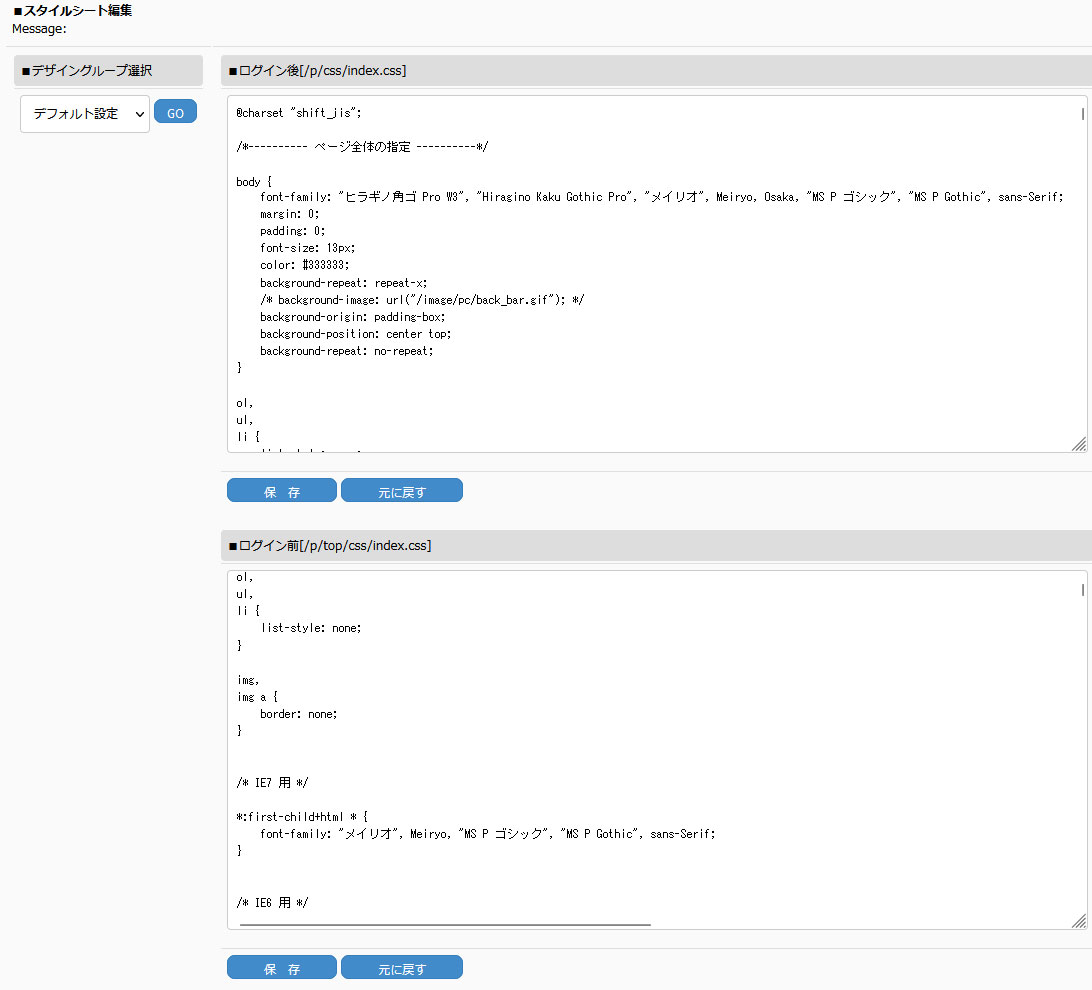Screen dimensions: 1092x990
Task: Grab the resize handle of ログイン後 editor
Action: (x=1079, y=444)
